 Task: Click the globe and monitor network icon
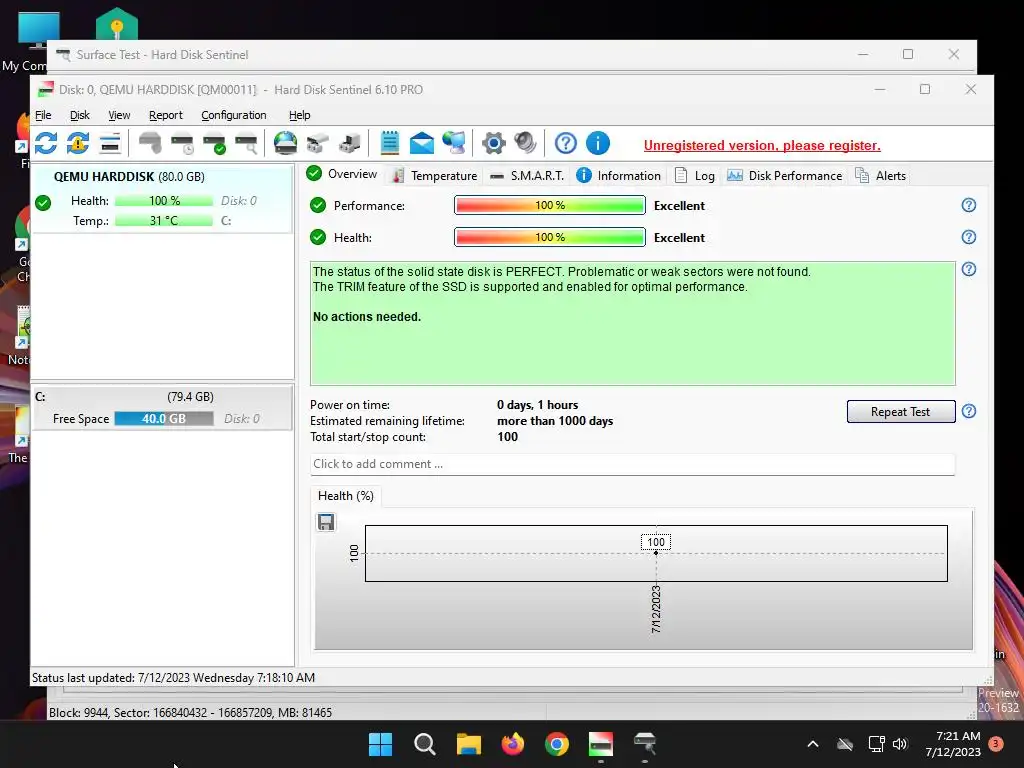(454, 143)
